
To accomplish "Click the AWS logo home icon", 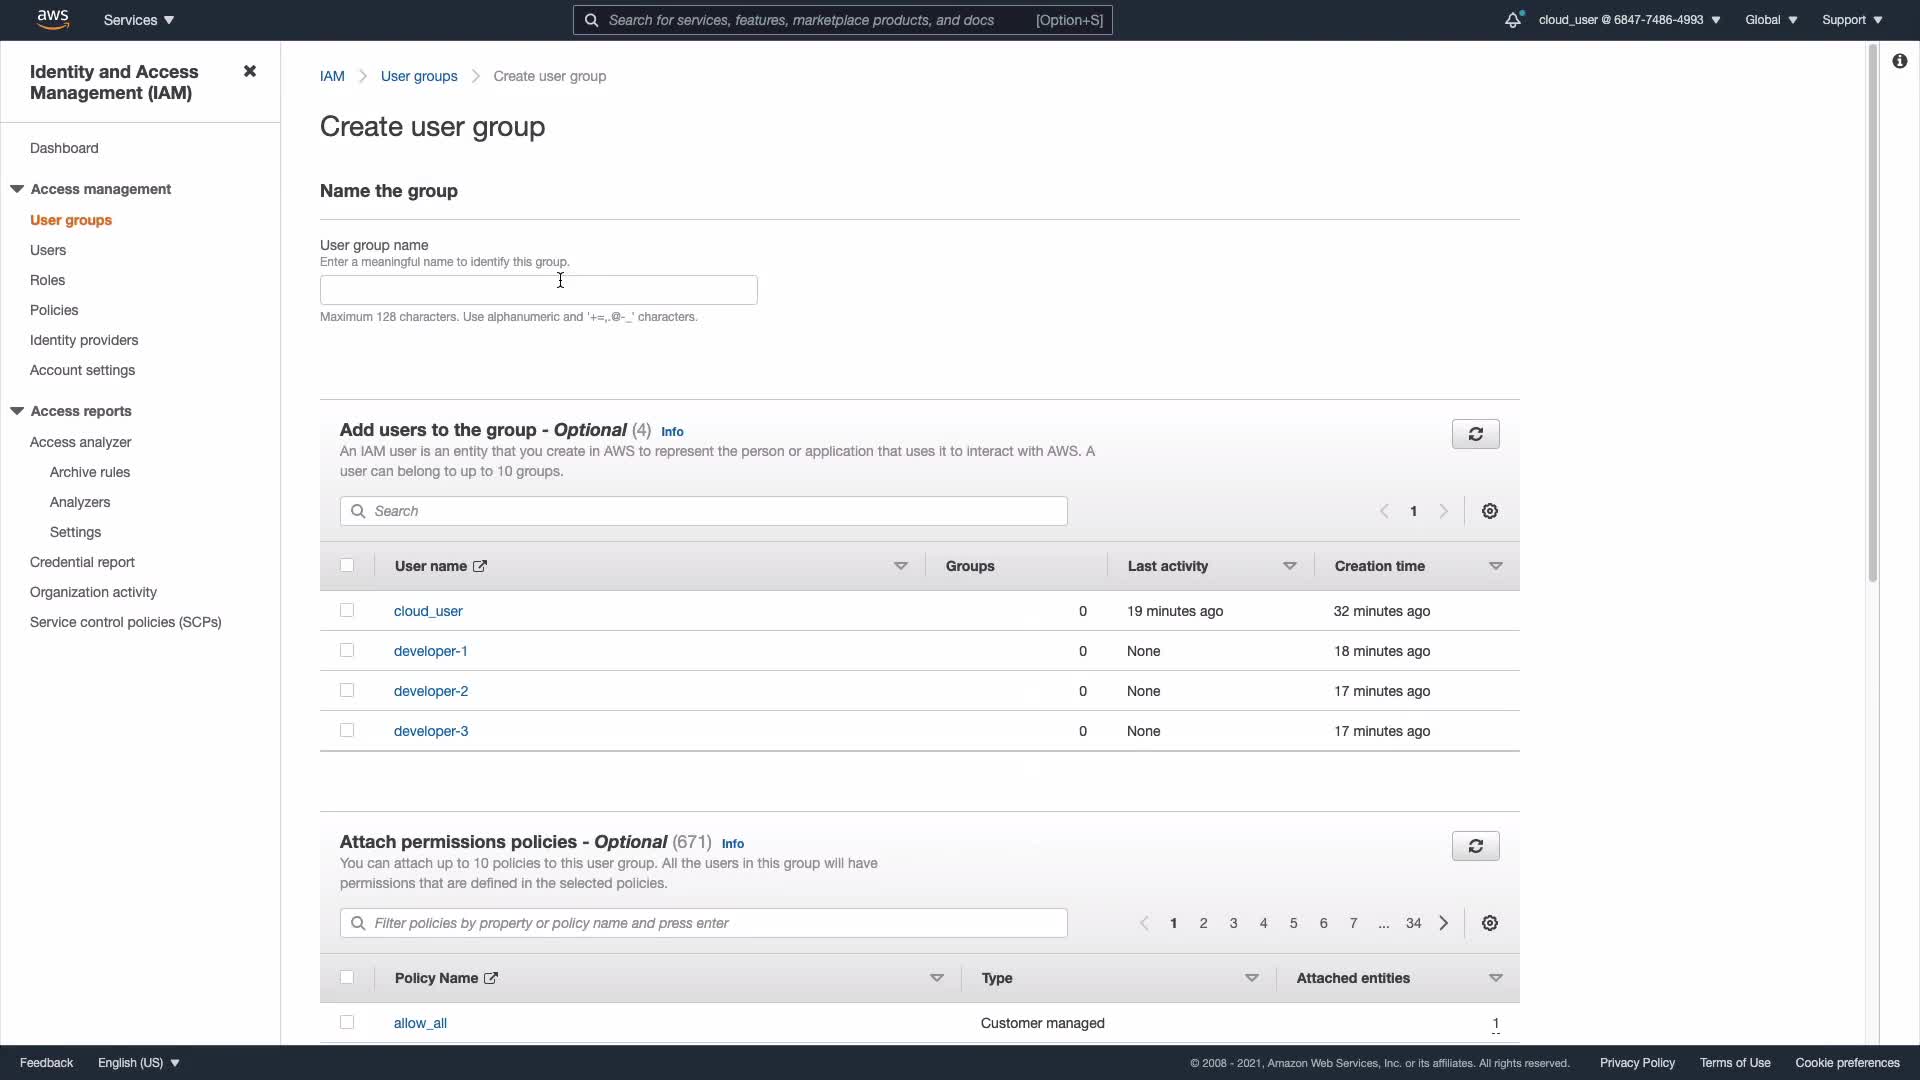I will tap(52, 19).
